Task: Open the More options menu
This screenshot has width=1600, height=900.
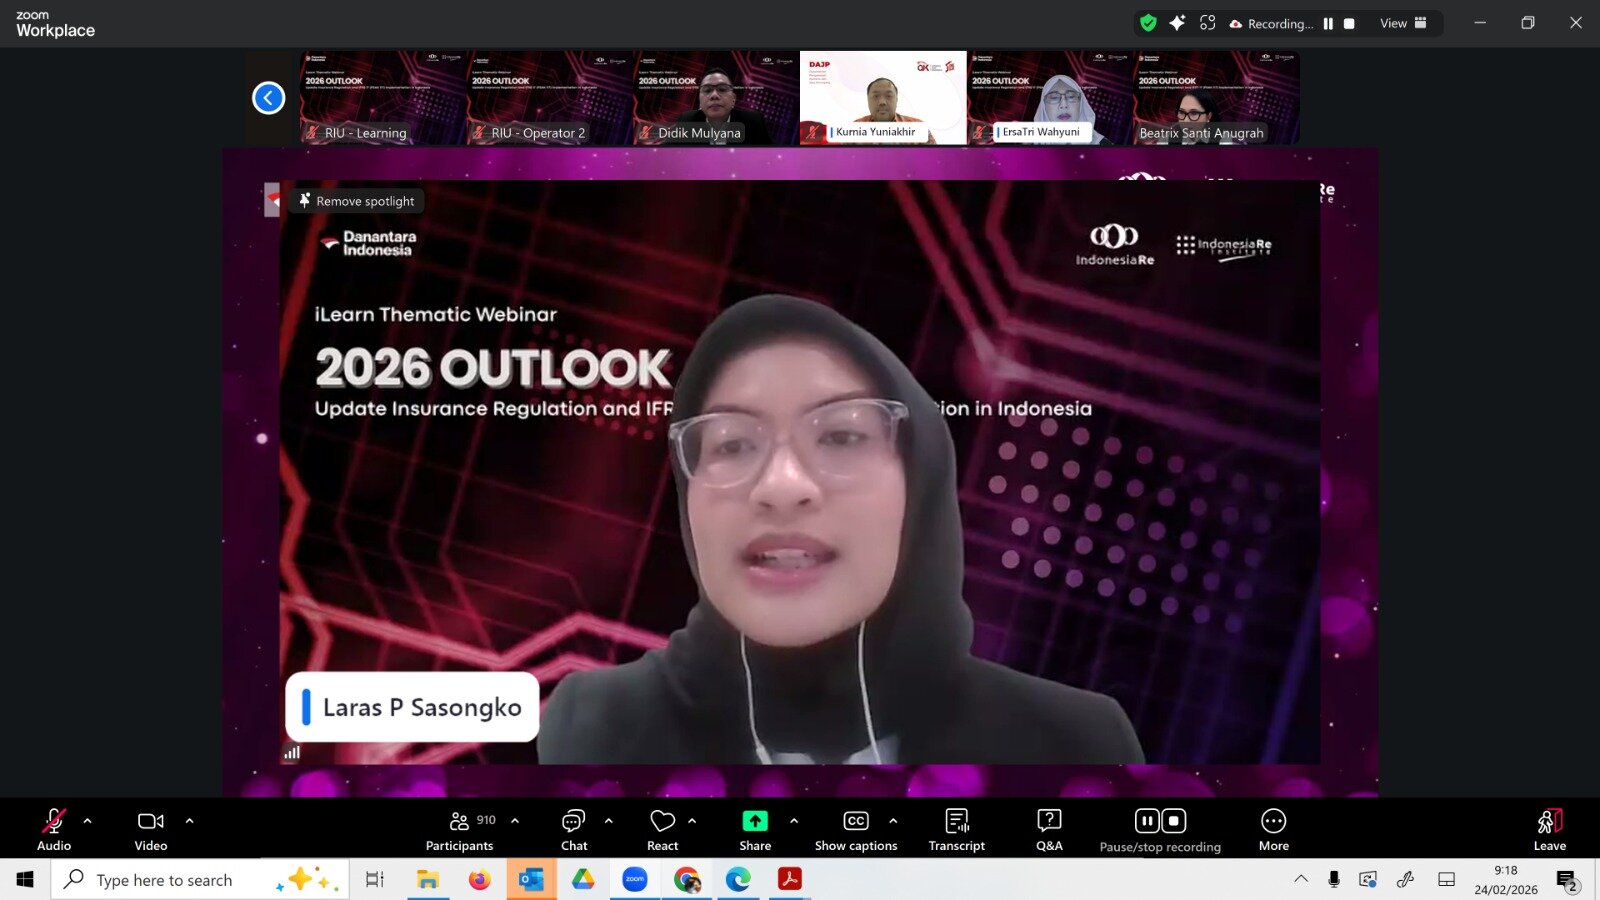Action: click(x=1273, y=829)
